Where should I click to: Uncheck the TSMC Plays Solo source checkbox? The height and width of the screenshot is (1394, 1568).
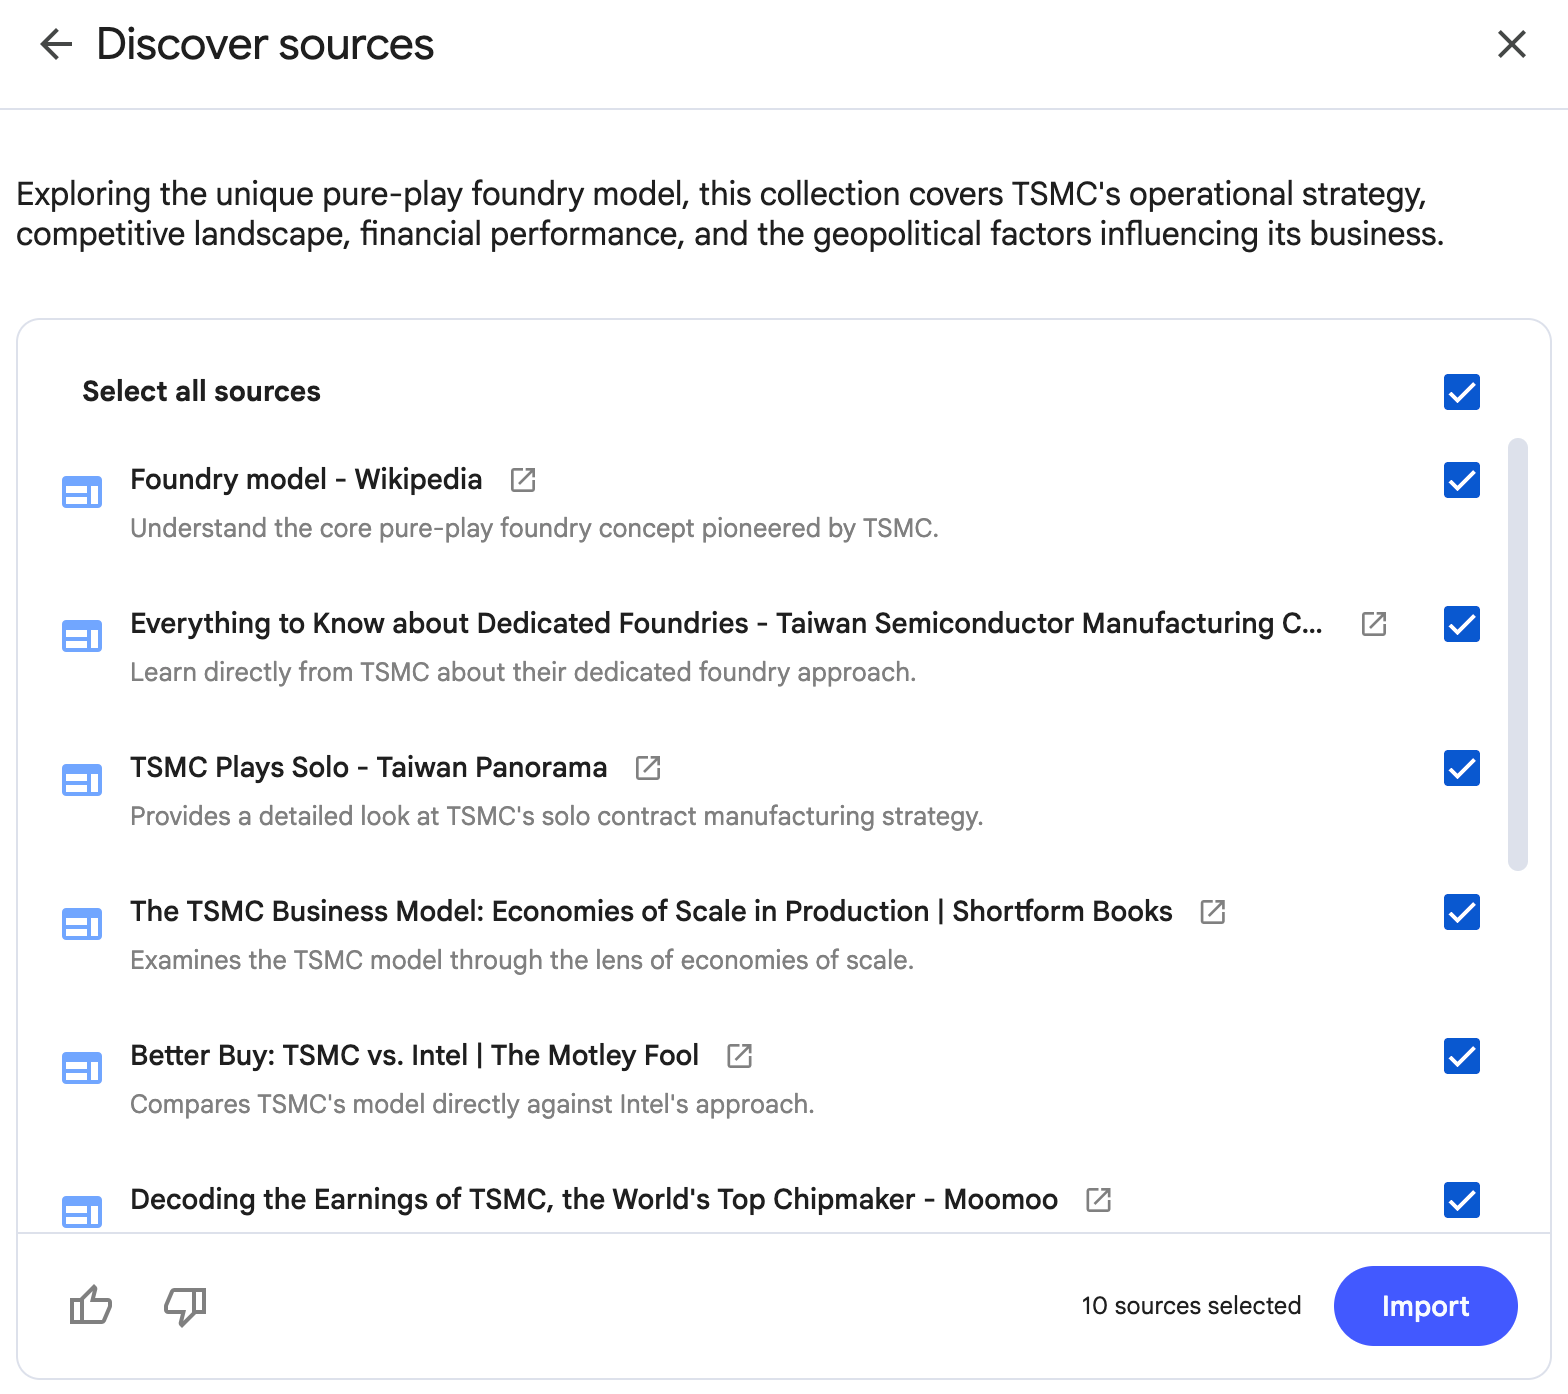[1461, 768]
